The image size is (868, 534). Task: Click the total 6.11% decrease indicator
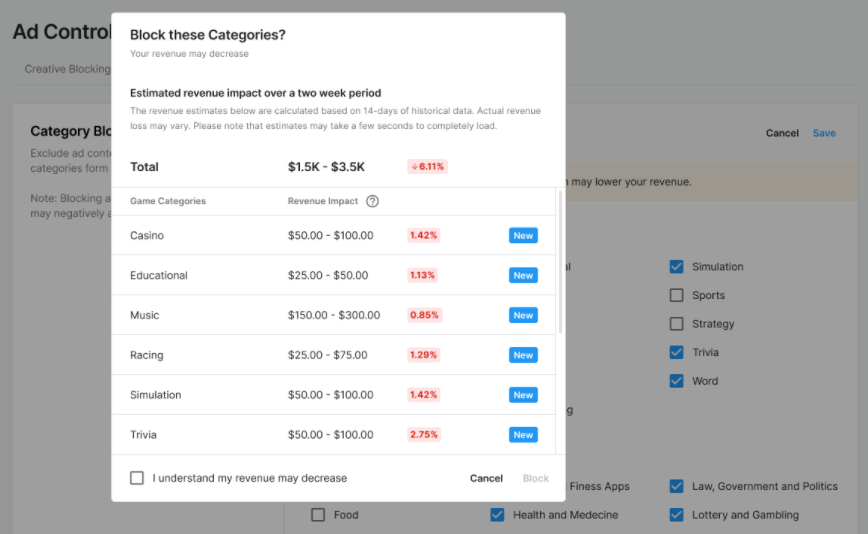click(427, 167)
